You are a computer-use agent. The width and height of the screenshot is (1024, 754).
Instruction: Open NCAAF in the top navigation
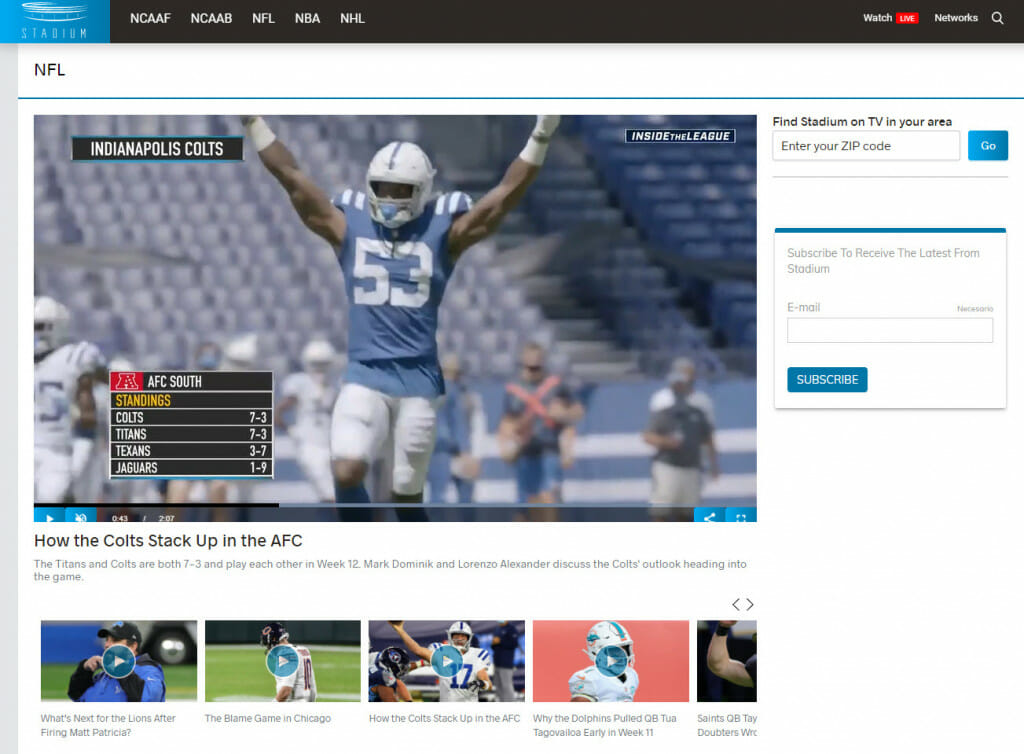pyautogui.click(x=150, y=18)
